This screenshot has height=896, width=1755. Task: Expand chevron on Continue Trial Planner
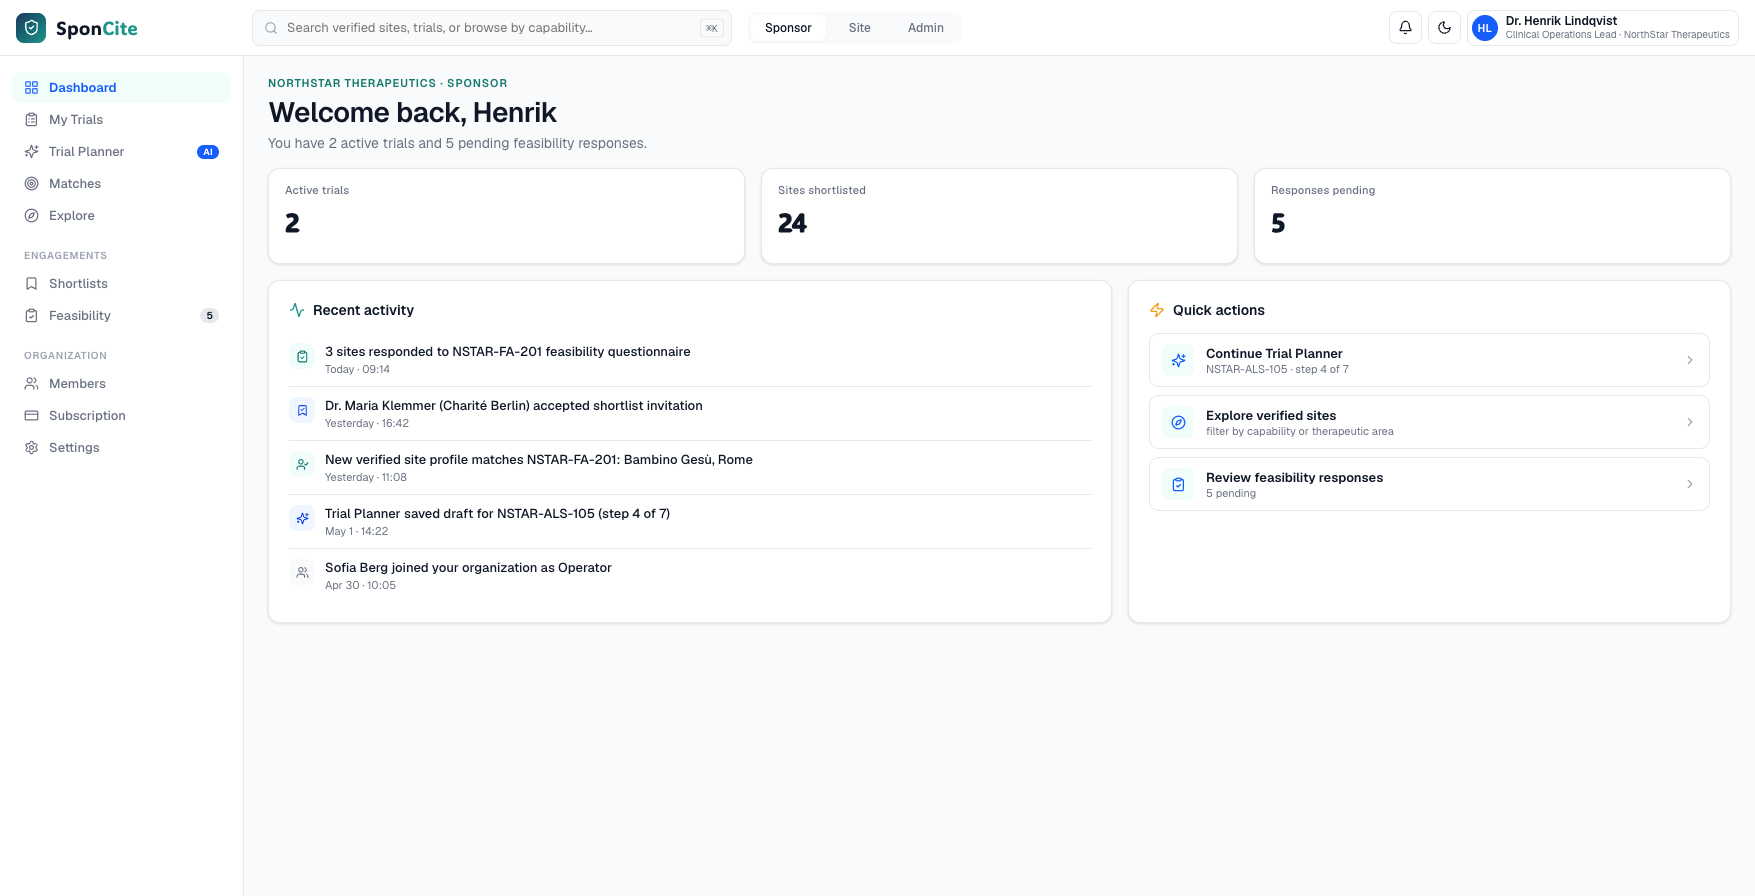[x=1690, y=360]
